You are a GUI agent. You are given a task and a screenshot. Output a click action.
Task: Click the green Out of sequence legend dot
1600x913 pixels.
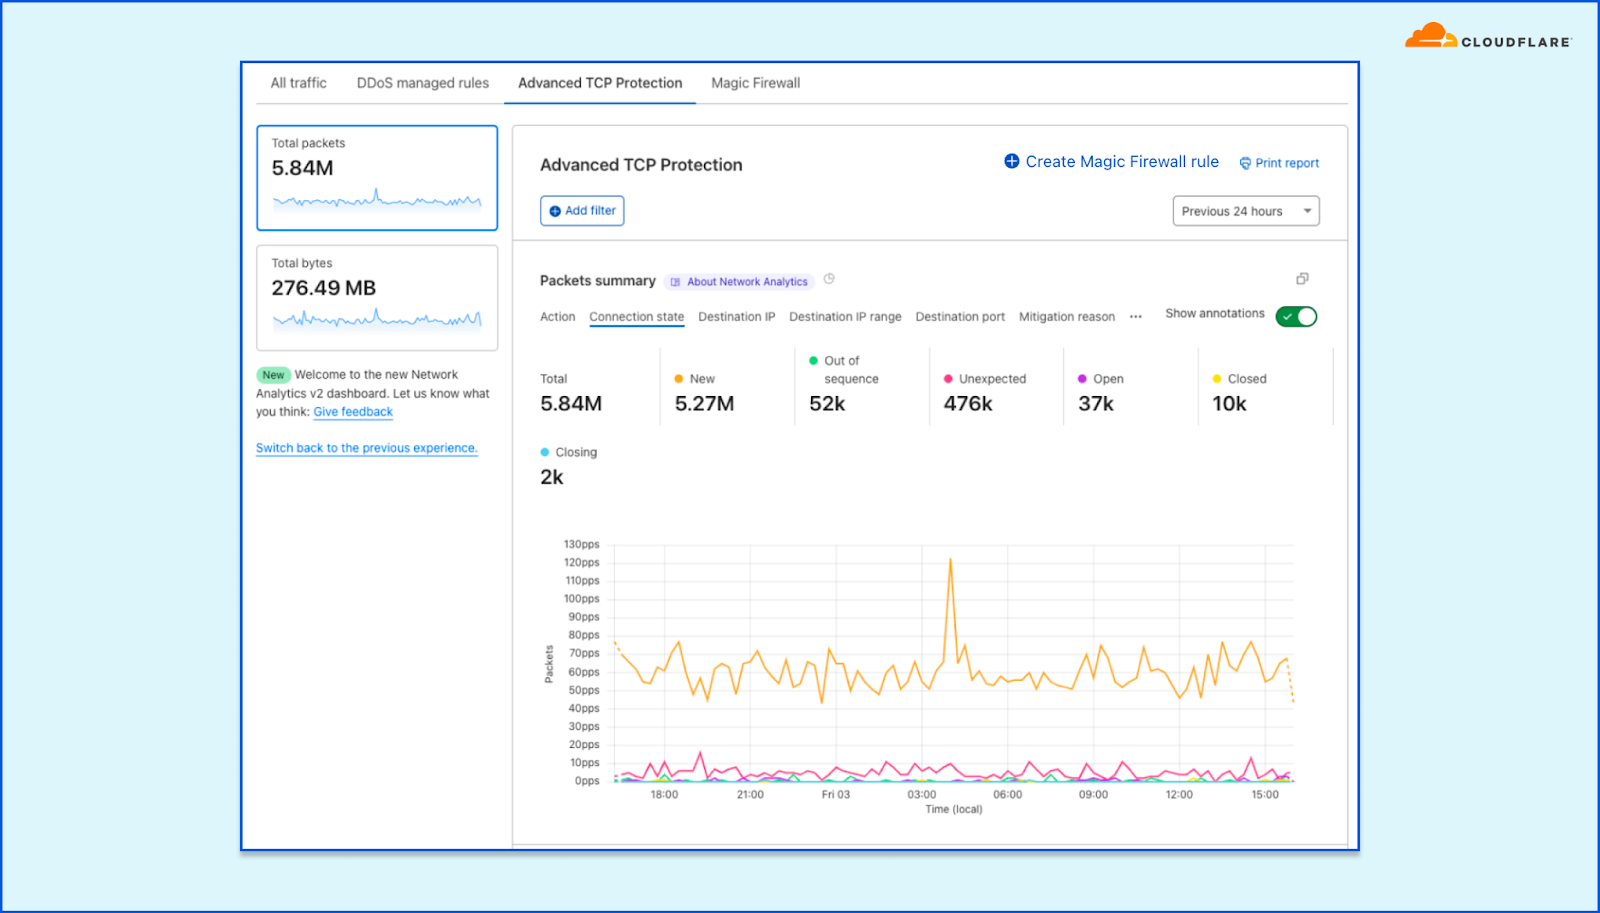coord(813,361)
